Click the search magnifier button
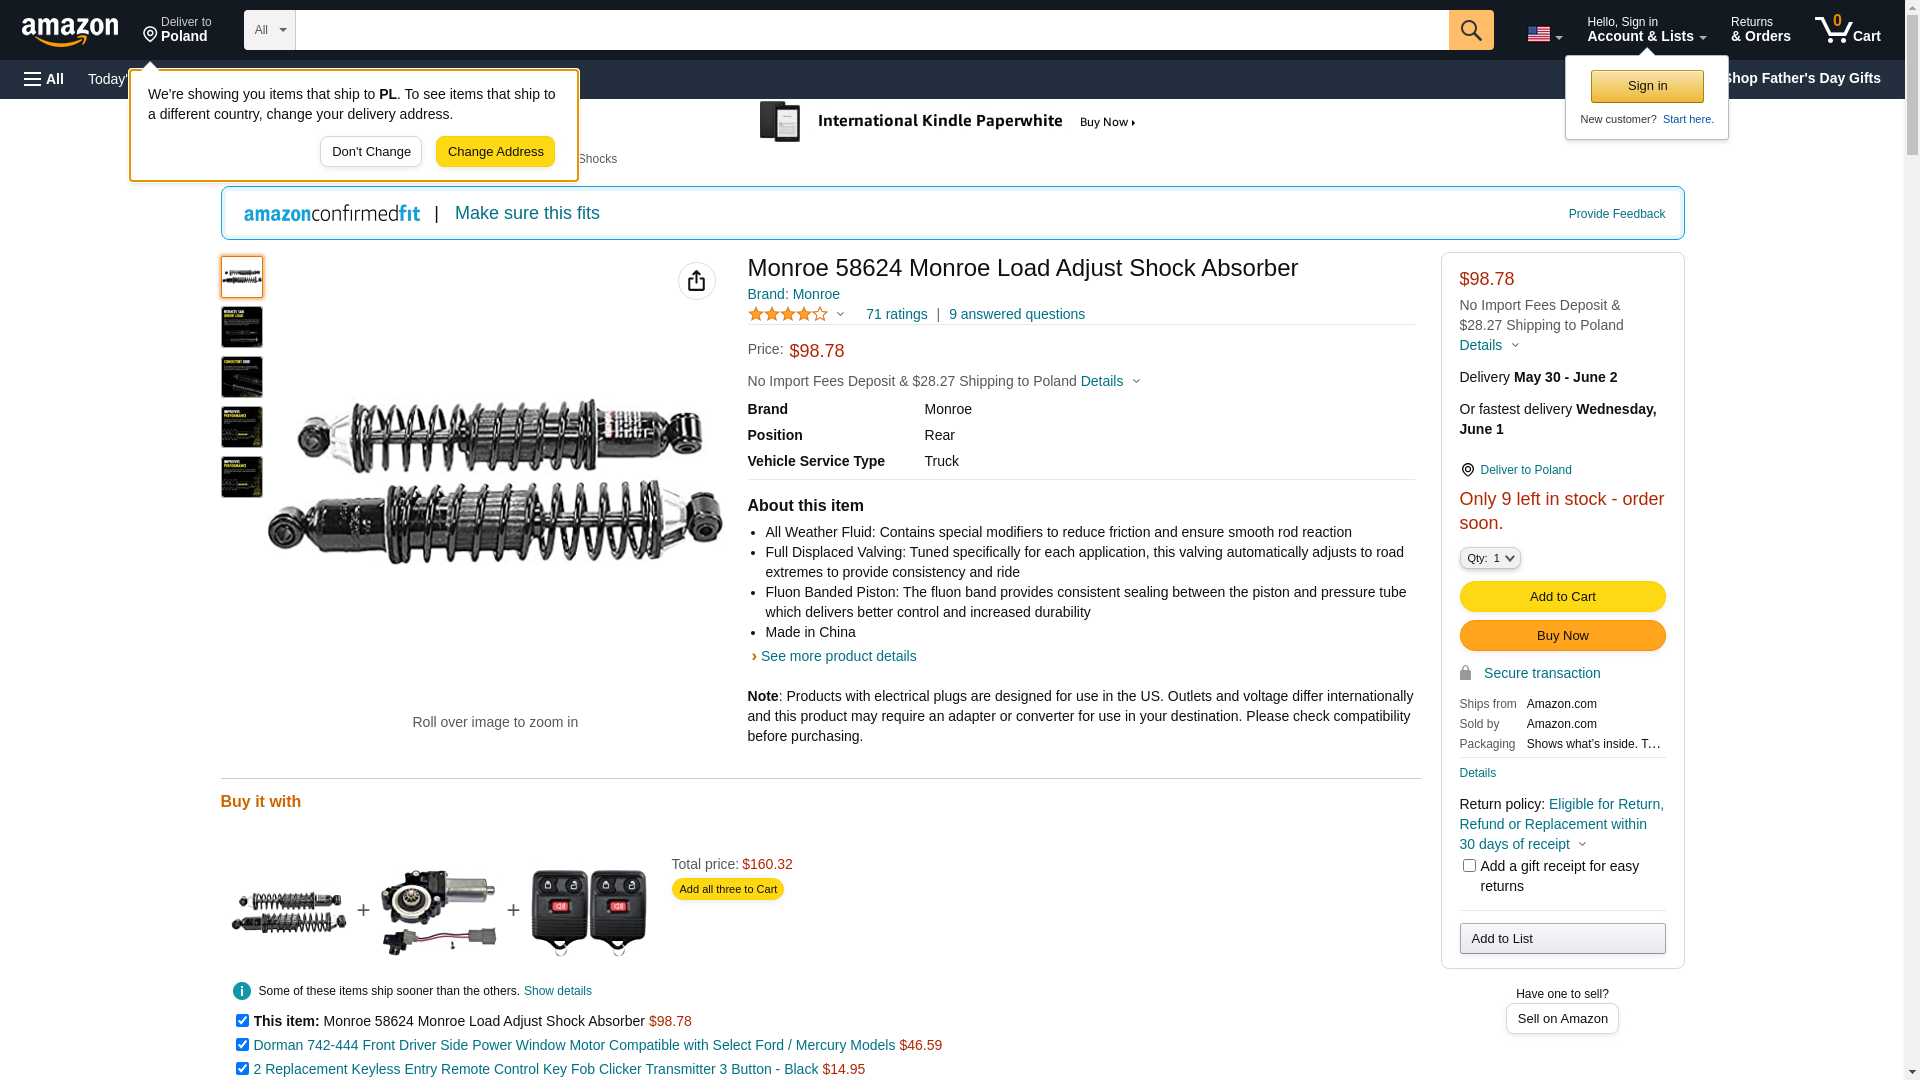The image size is (1920, 1080). [1470, 30]
